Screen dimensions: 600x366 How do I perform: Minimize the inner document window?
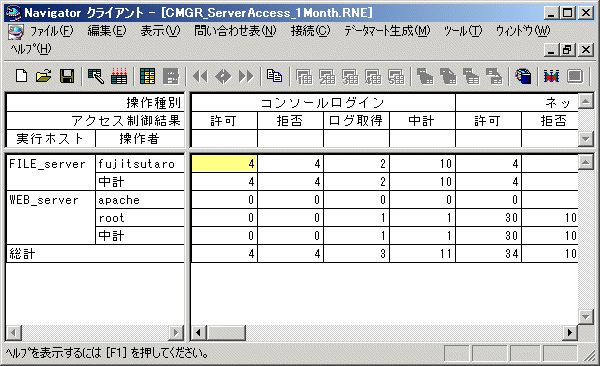(551, 50)
